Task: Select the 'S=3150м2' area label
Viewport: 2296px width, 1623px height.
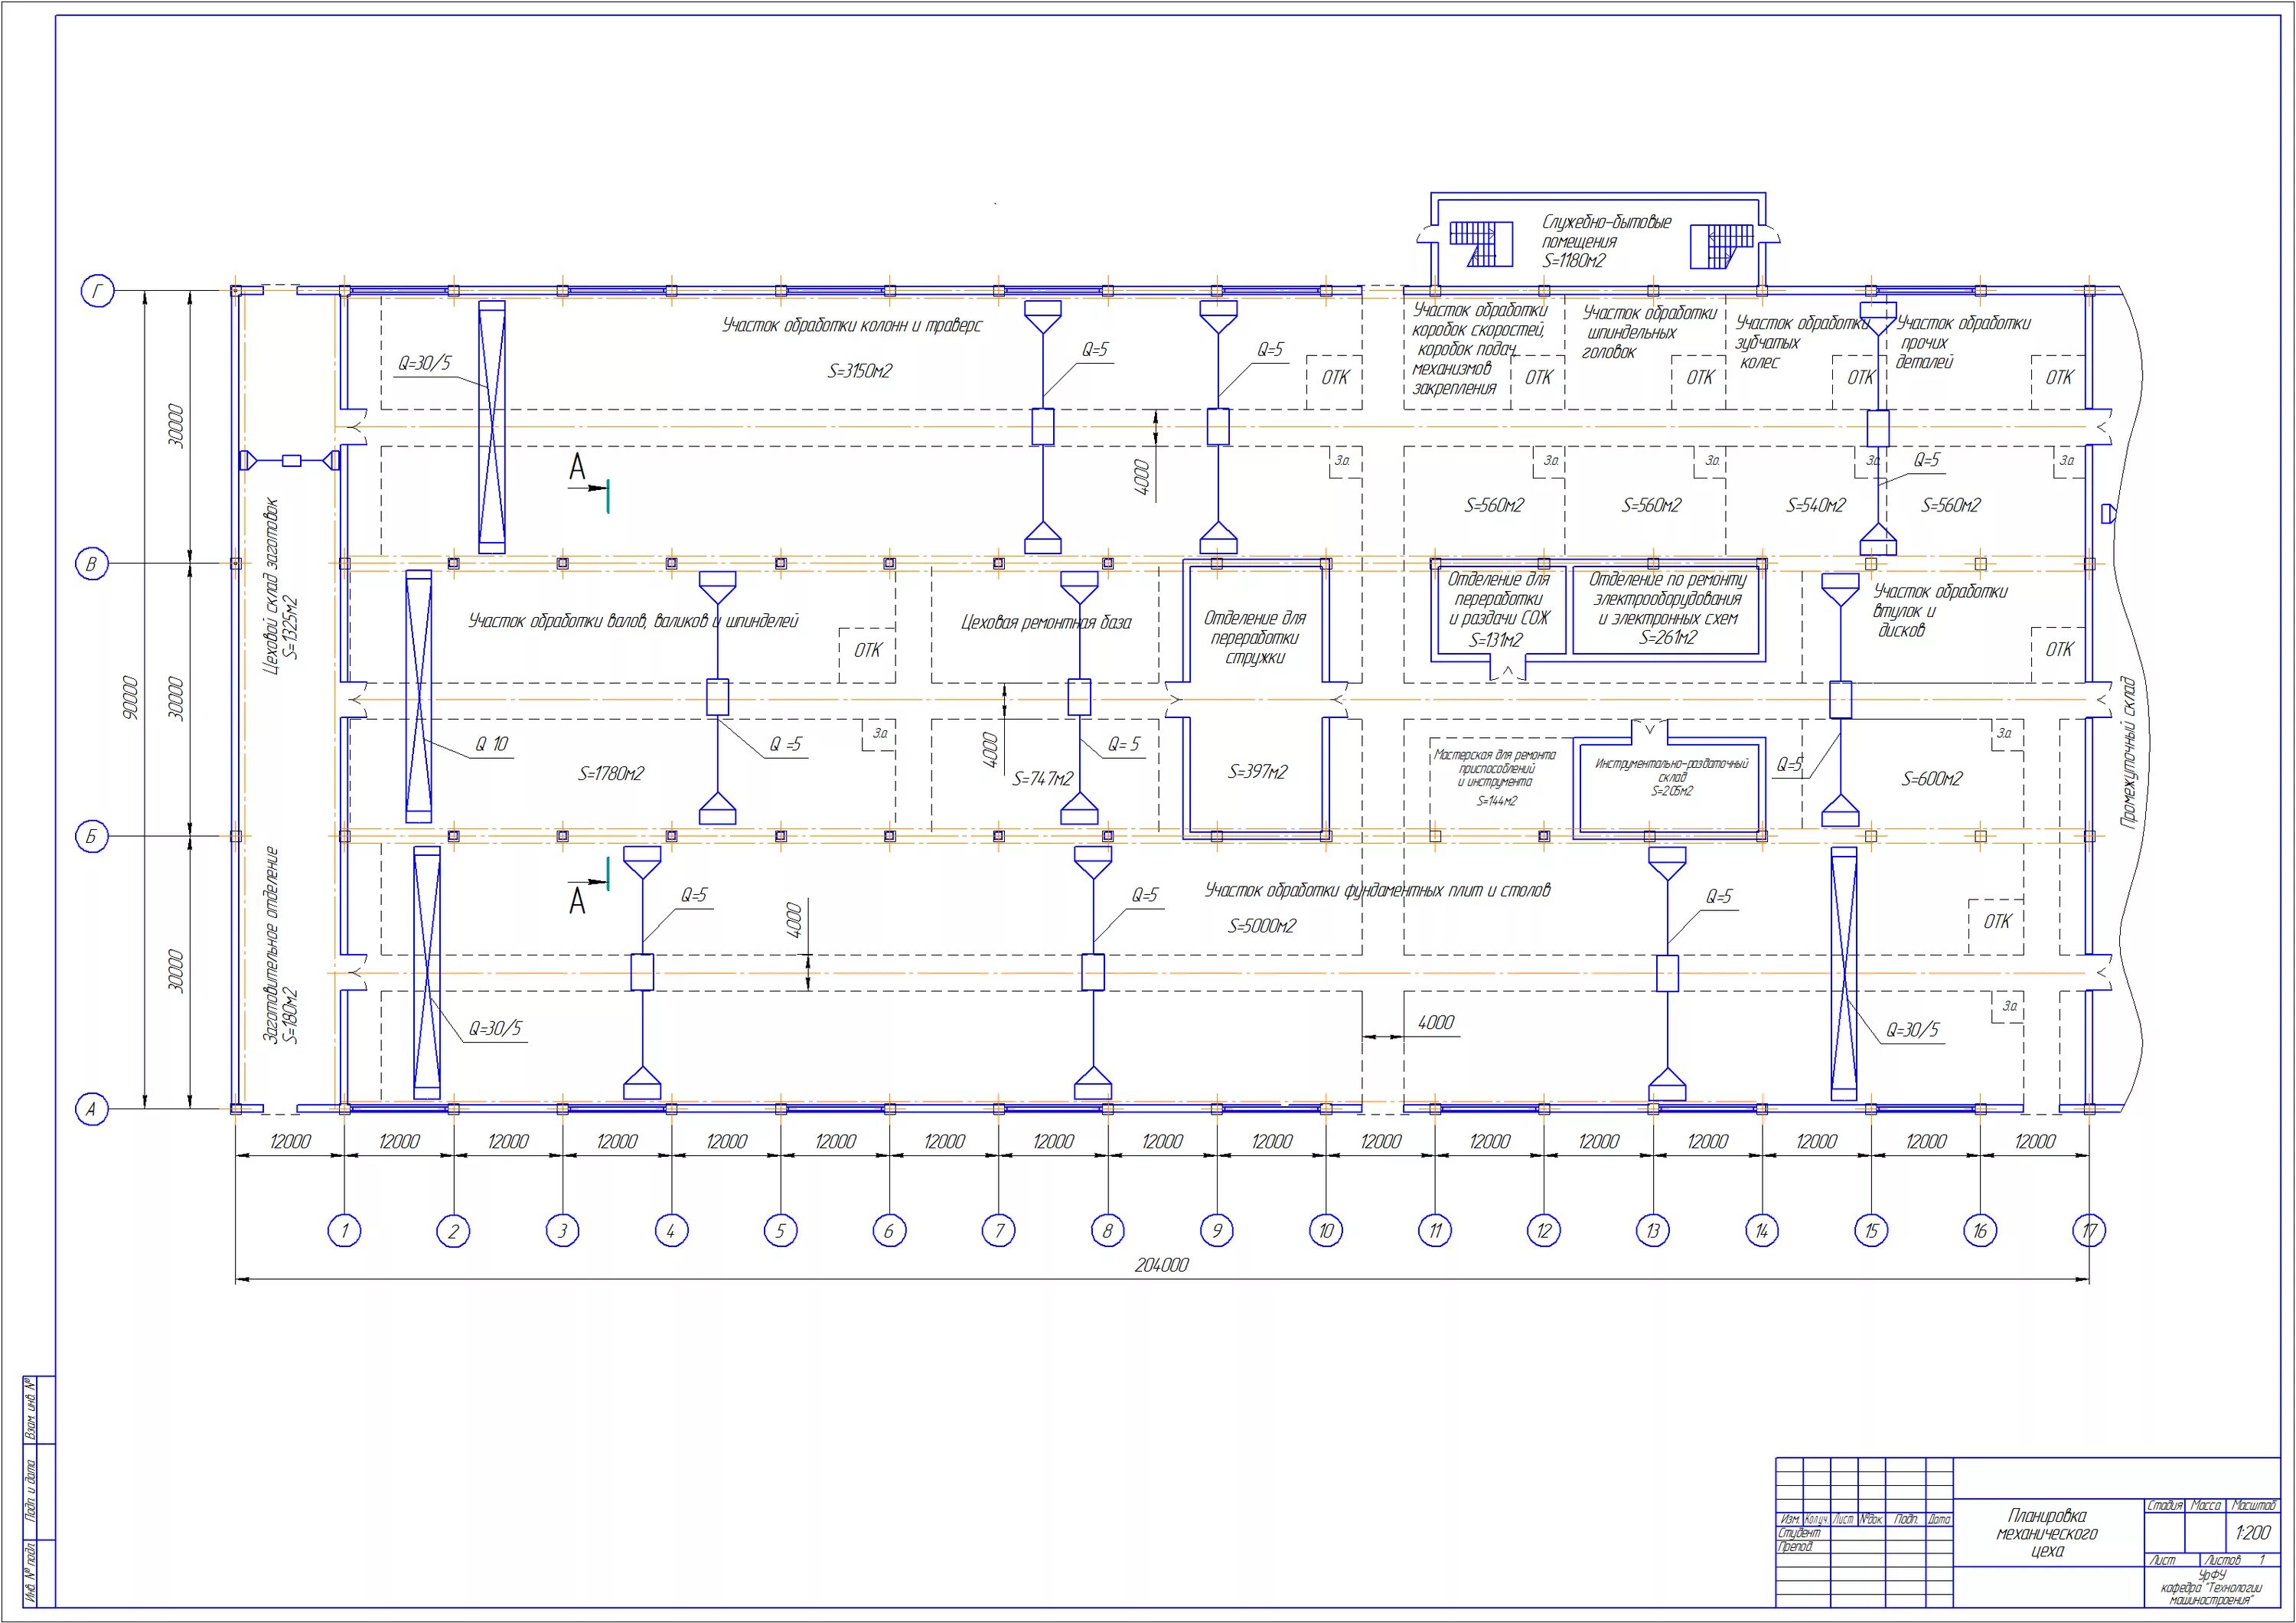Action: [859, 371]
